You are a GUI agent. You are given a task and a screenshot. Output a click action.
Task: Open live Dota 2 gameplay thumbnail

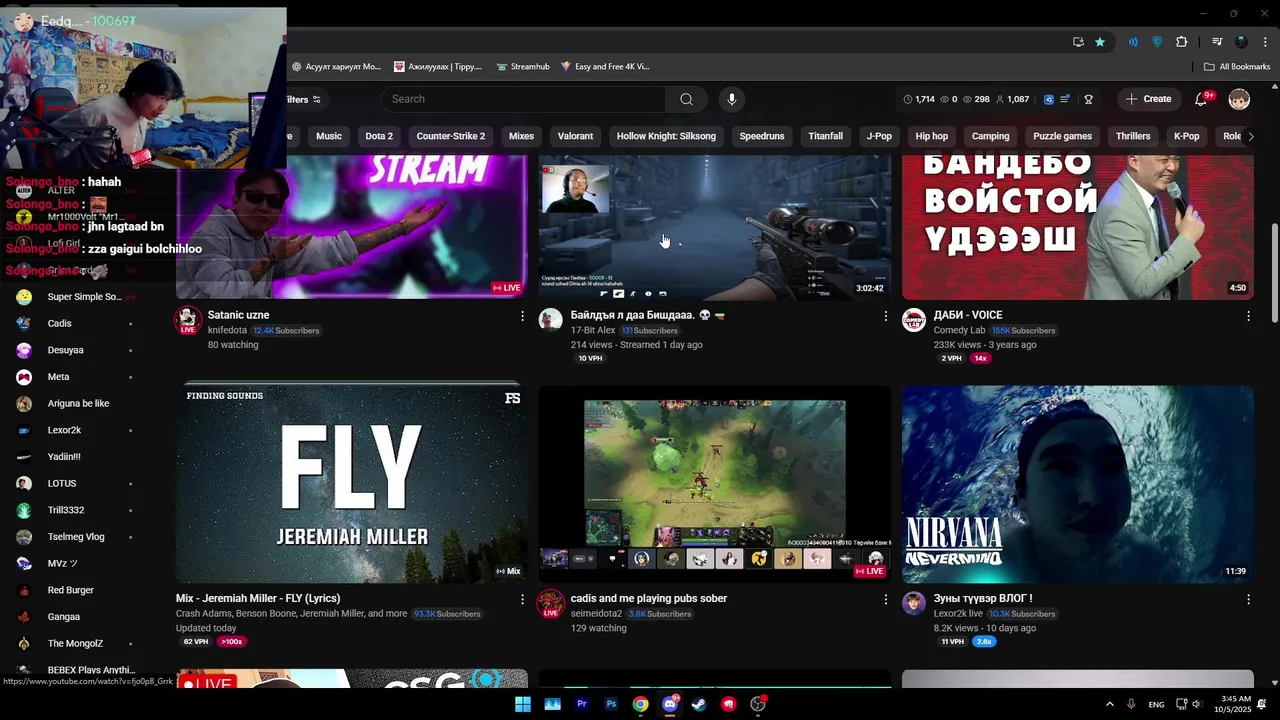coord(714,484)
